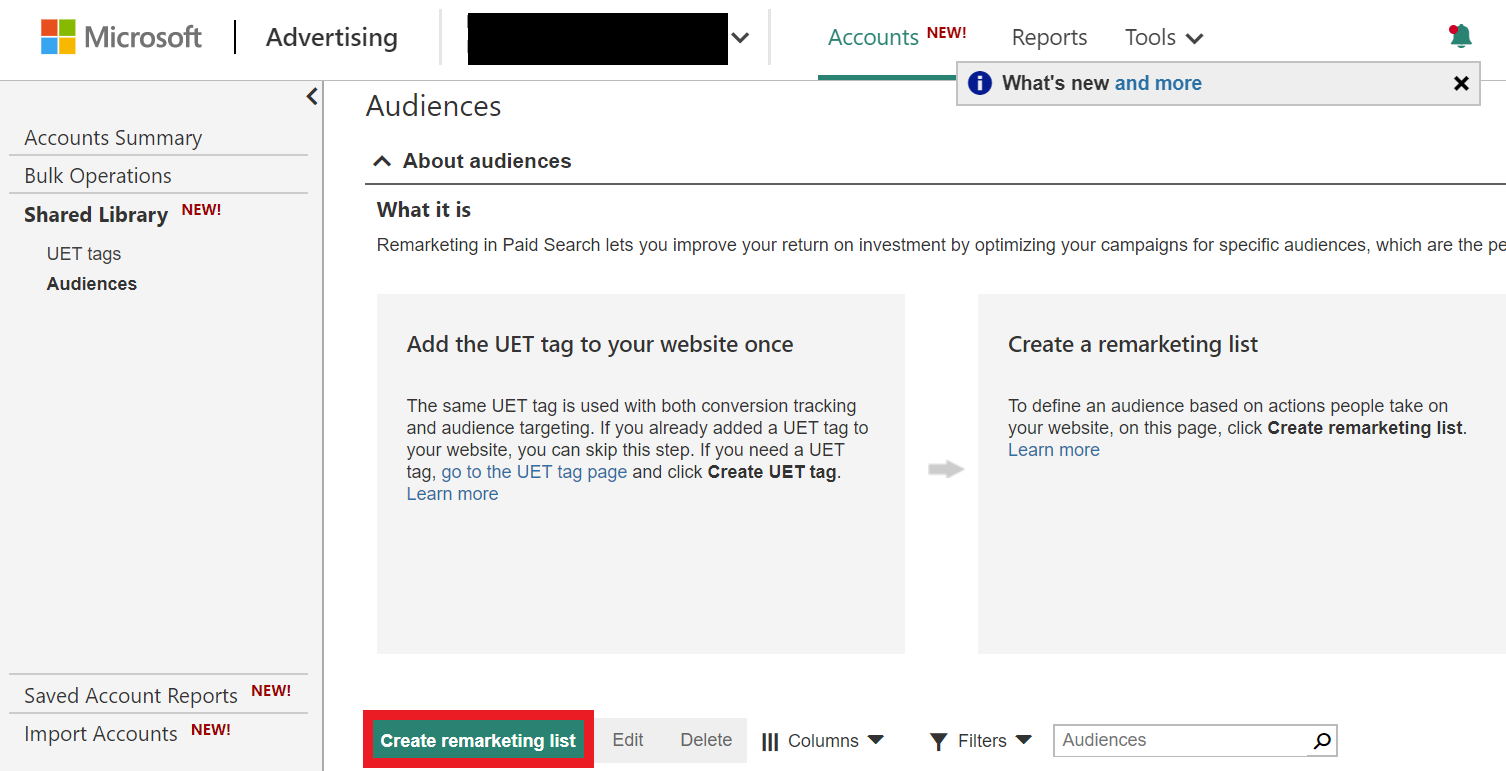Open the account selector dropdown arrow
Image resolution: width=1506 pixels, height=771 pixels.
pos(740,38)
